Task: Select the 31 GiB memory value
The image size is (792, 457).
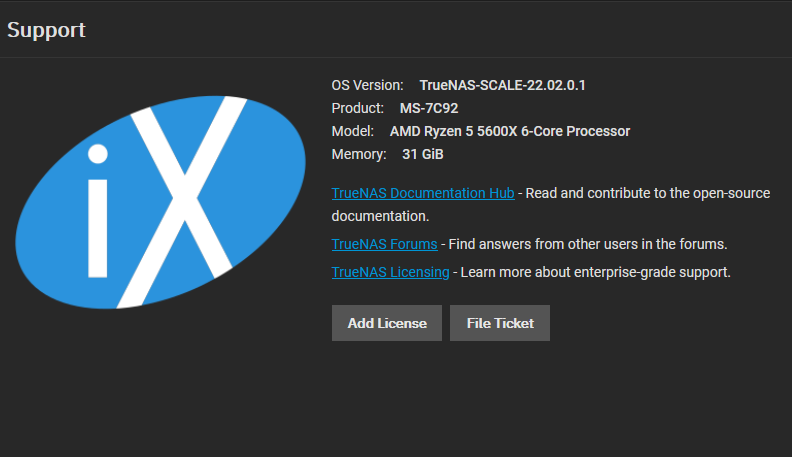Action: pyautogui.click(x=422, y=154)
